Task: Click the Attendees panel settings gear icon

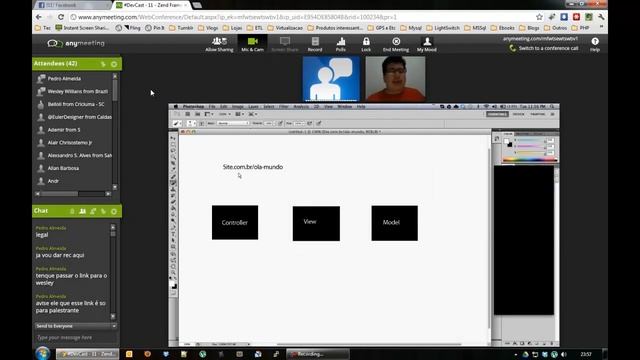Action: (x=114, y=64)
